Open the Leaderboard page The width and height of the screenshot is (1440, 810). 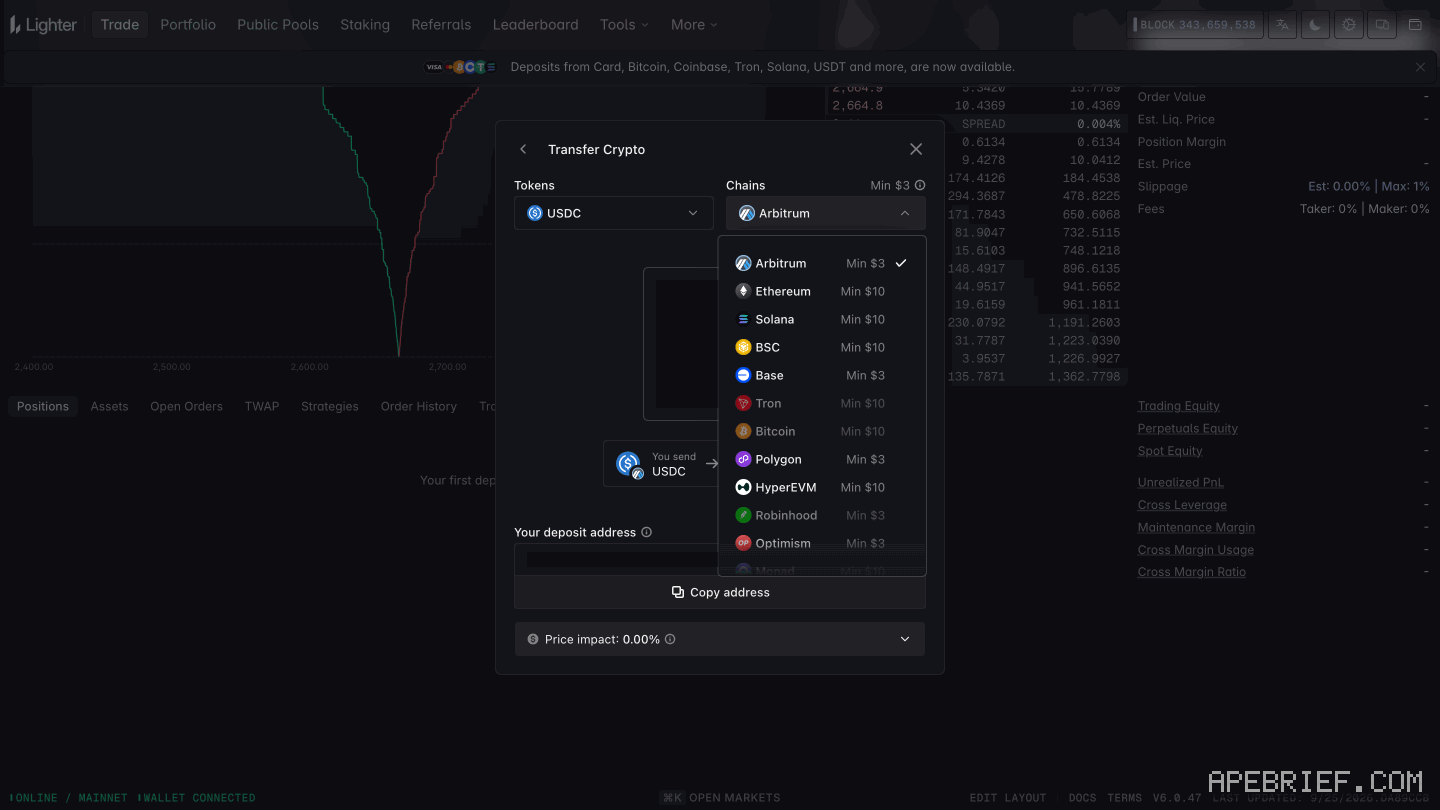(536, 25)
